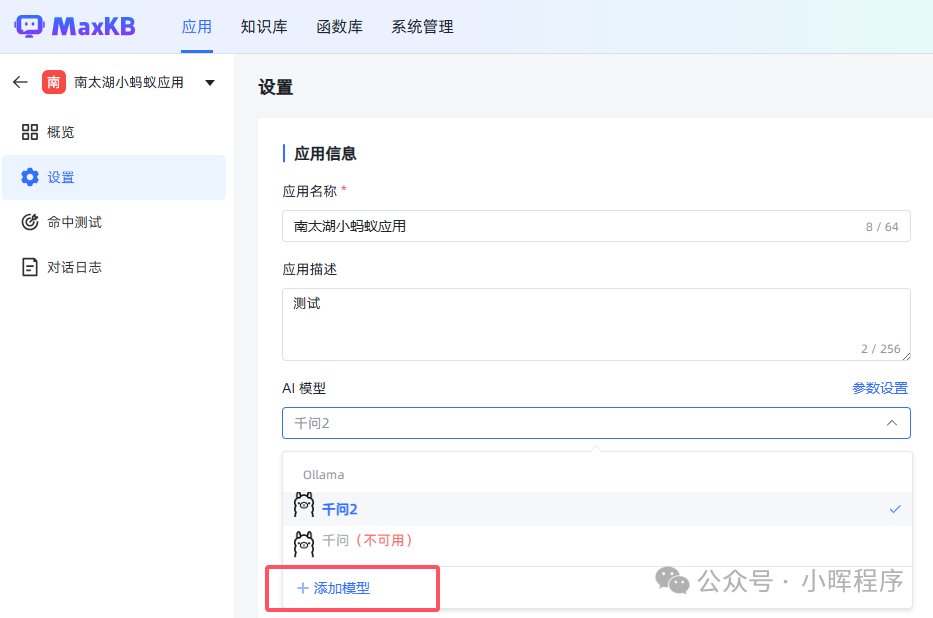Select 设置 in the sidebar
Screen dimensions: 933x618
[114, 177]
